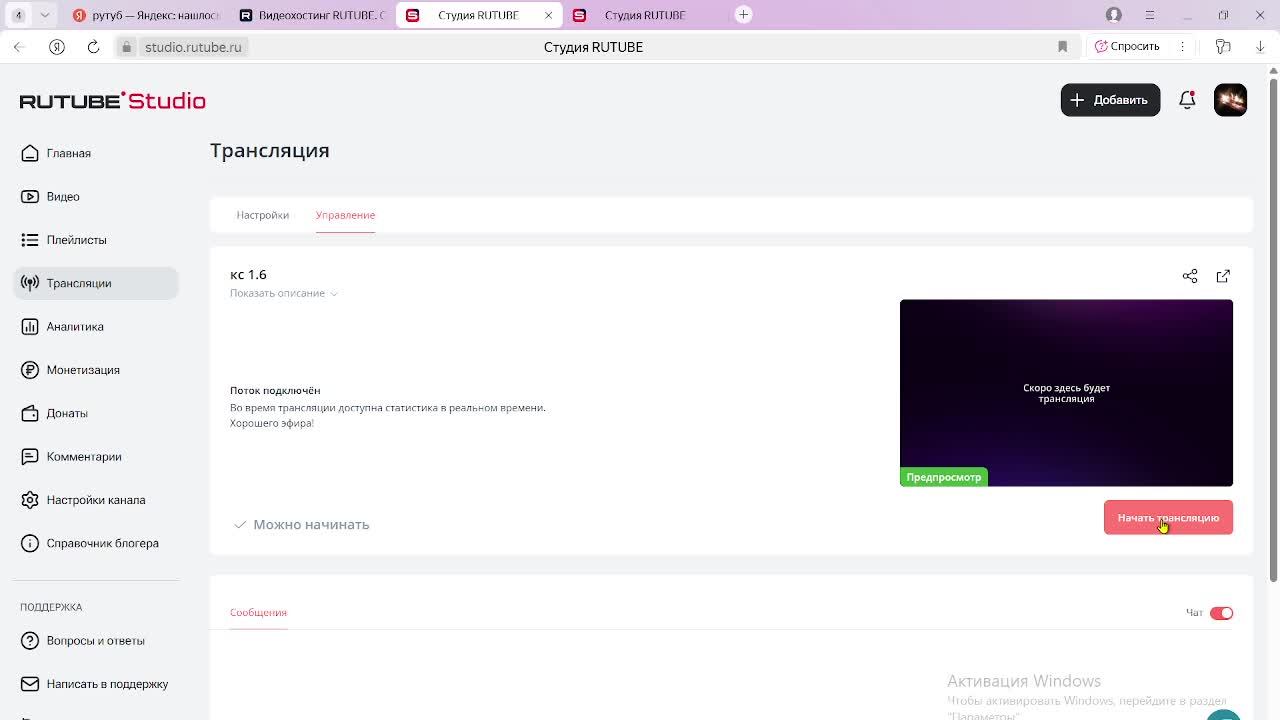Open the channel avatar menu

[1230, 100]
